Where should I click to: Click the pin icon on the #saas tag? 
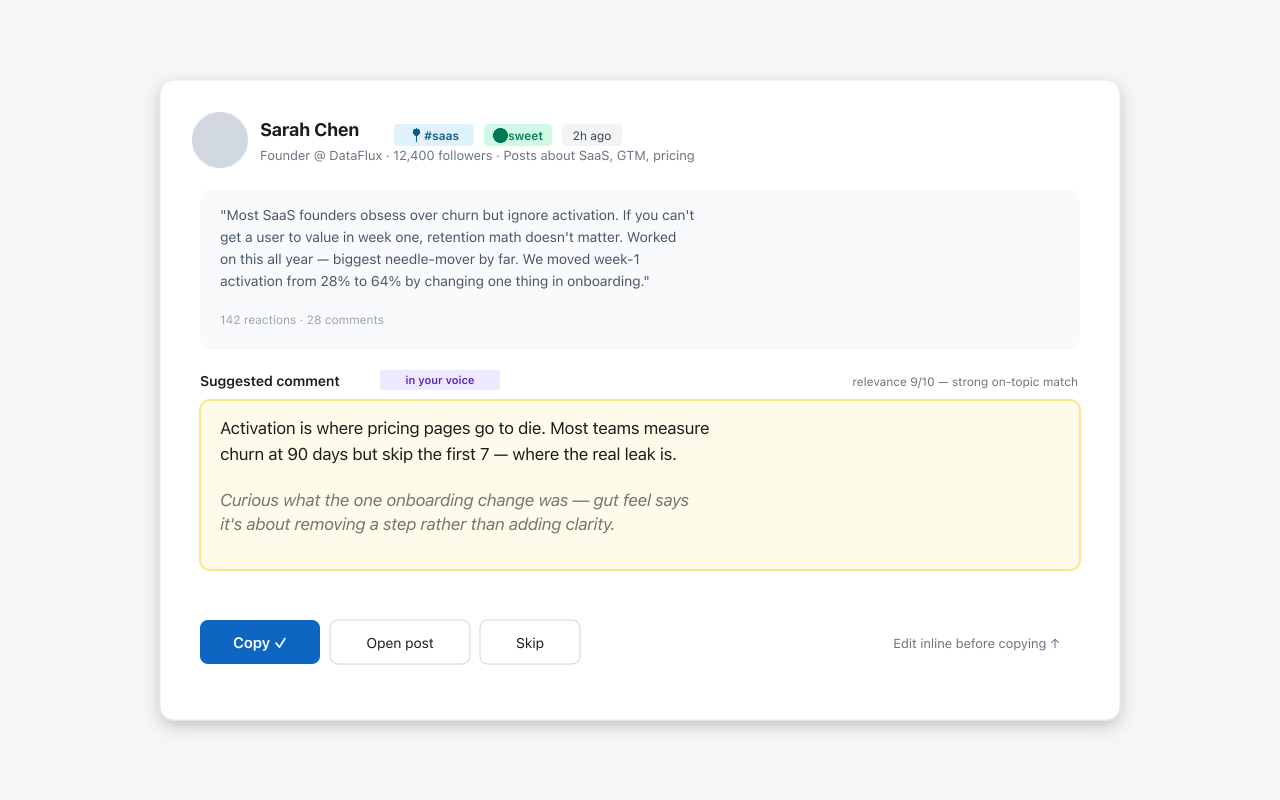coord(414,135)
